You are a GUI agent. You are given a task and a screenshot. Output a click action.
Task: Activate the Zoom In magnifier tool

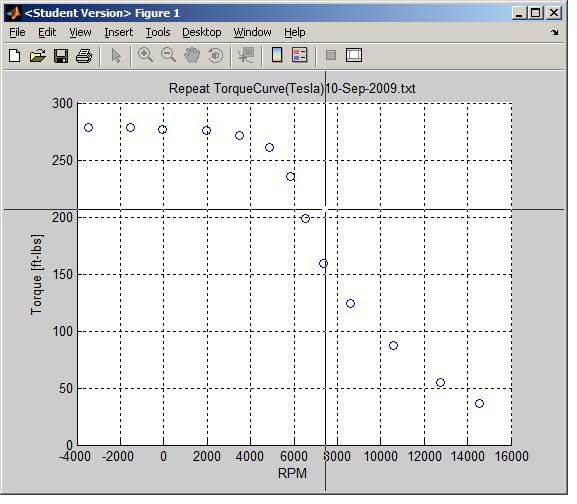pos(145,55)
